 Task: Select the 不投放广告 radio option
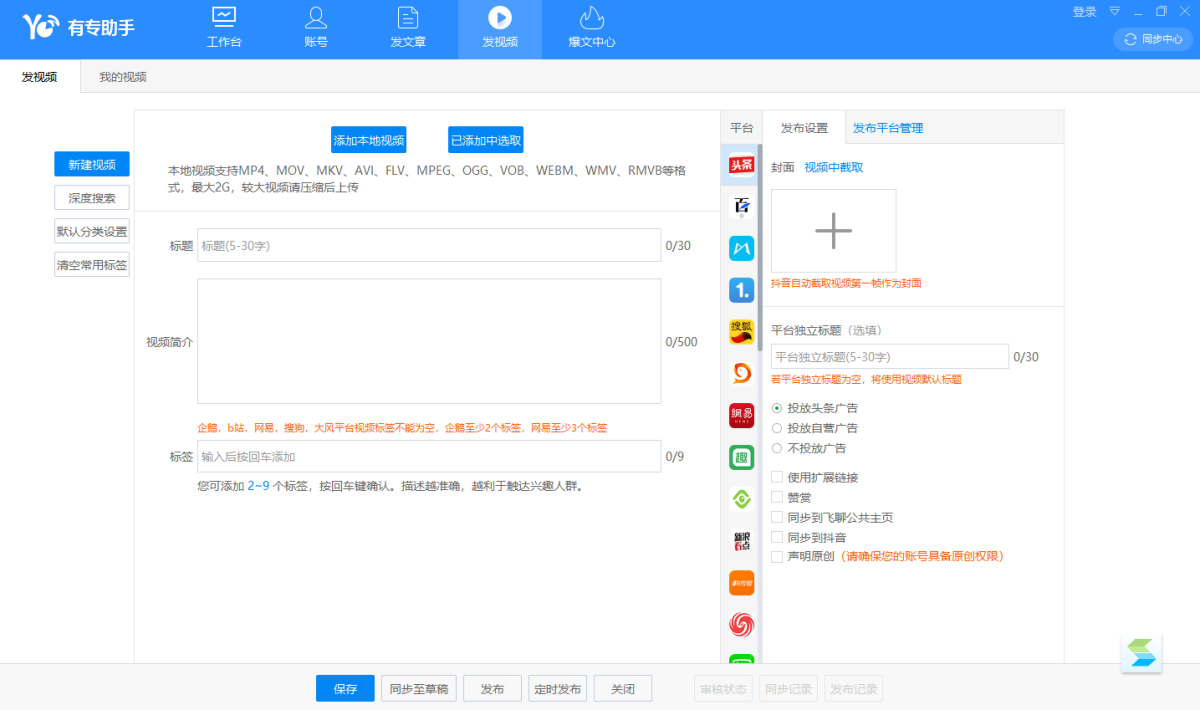click(777, 448)
